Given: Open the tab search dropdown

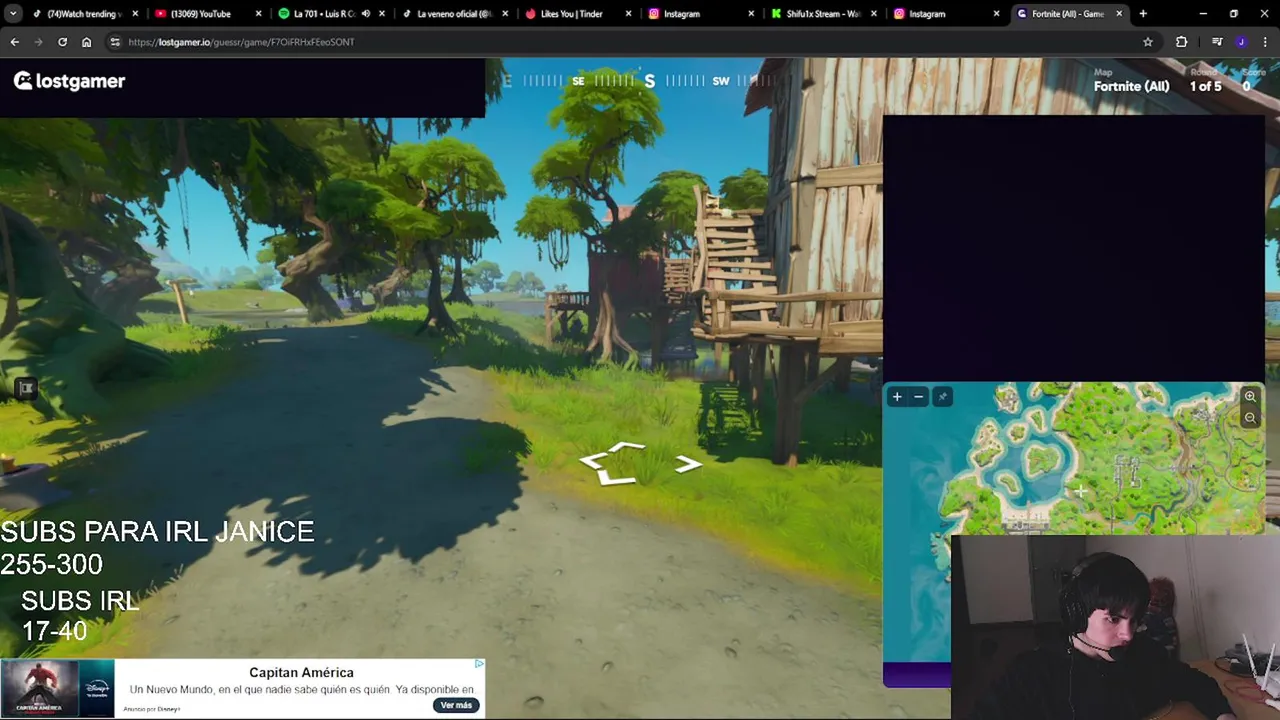Looking at the screenshot, I should (13, 14).
